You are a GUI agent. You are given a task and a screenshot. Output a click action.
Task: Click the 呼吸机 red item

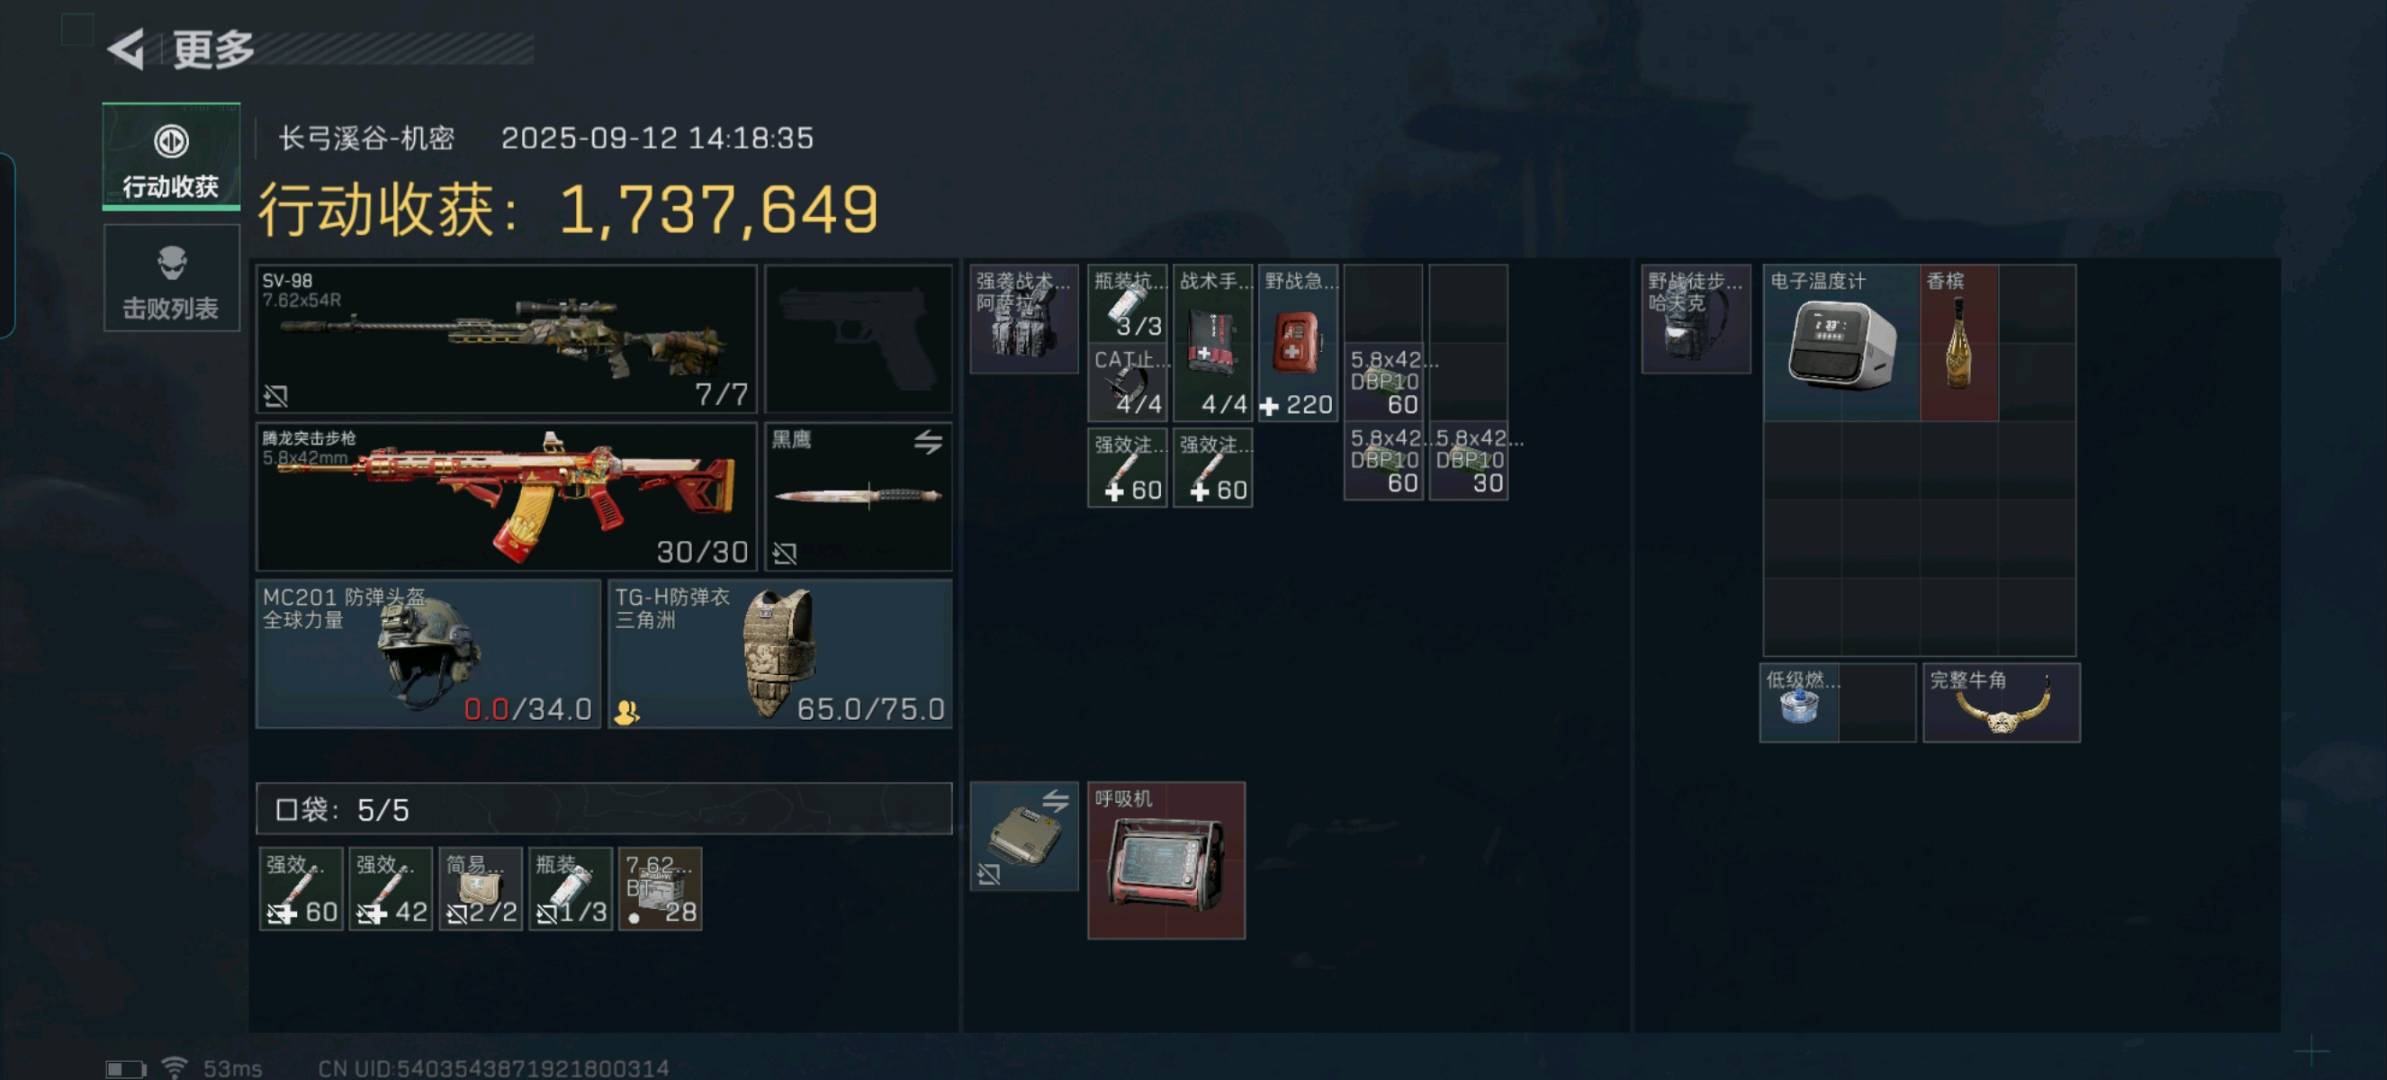pos(1166,861)
